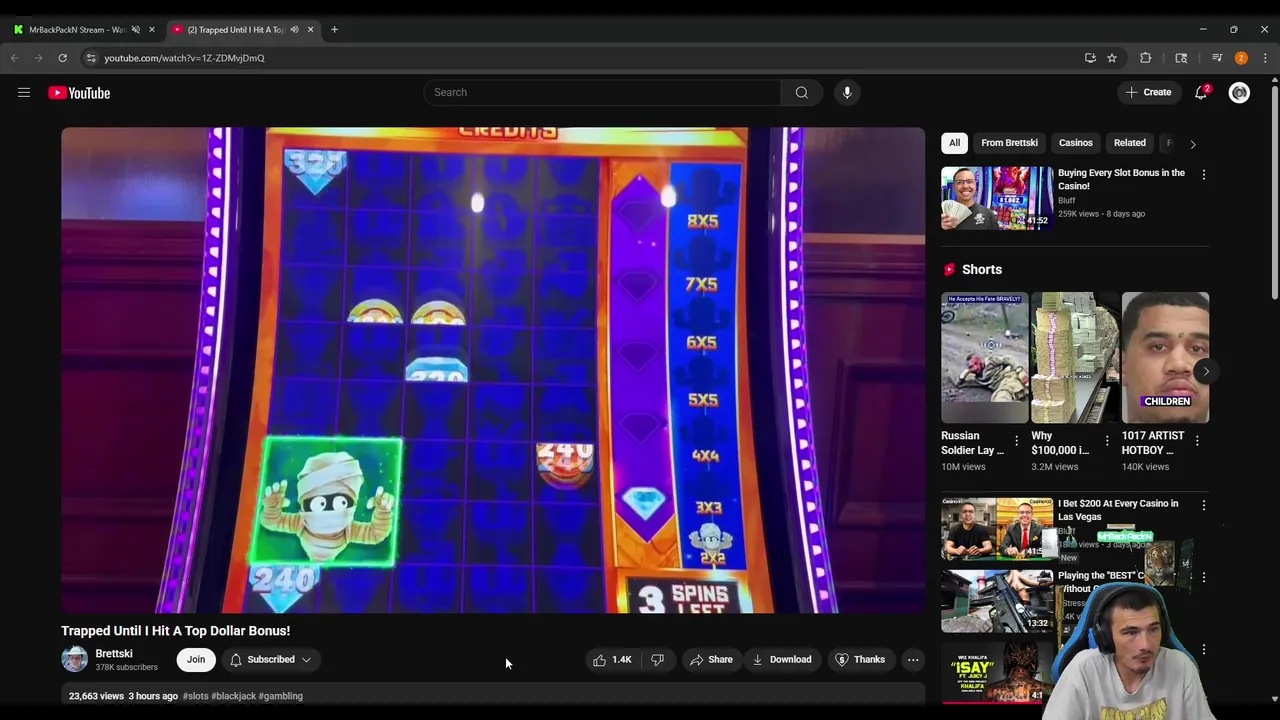Click the Join channel button
1280x720 pixels.
click(196, 660)
